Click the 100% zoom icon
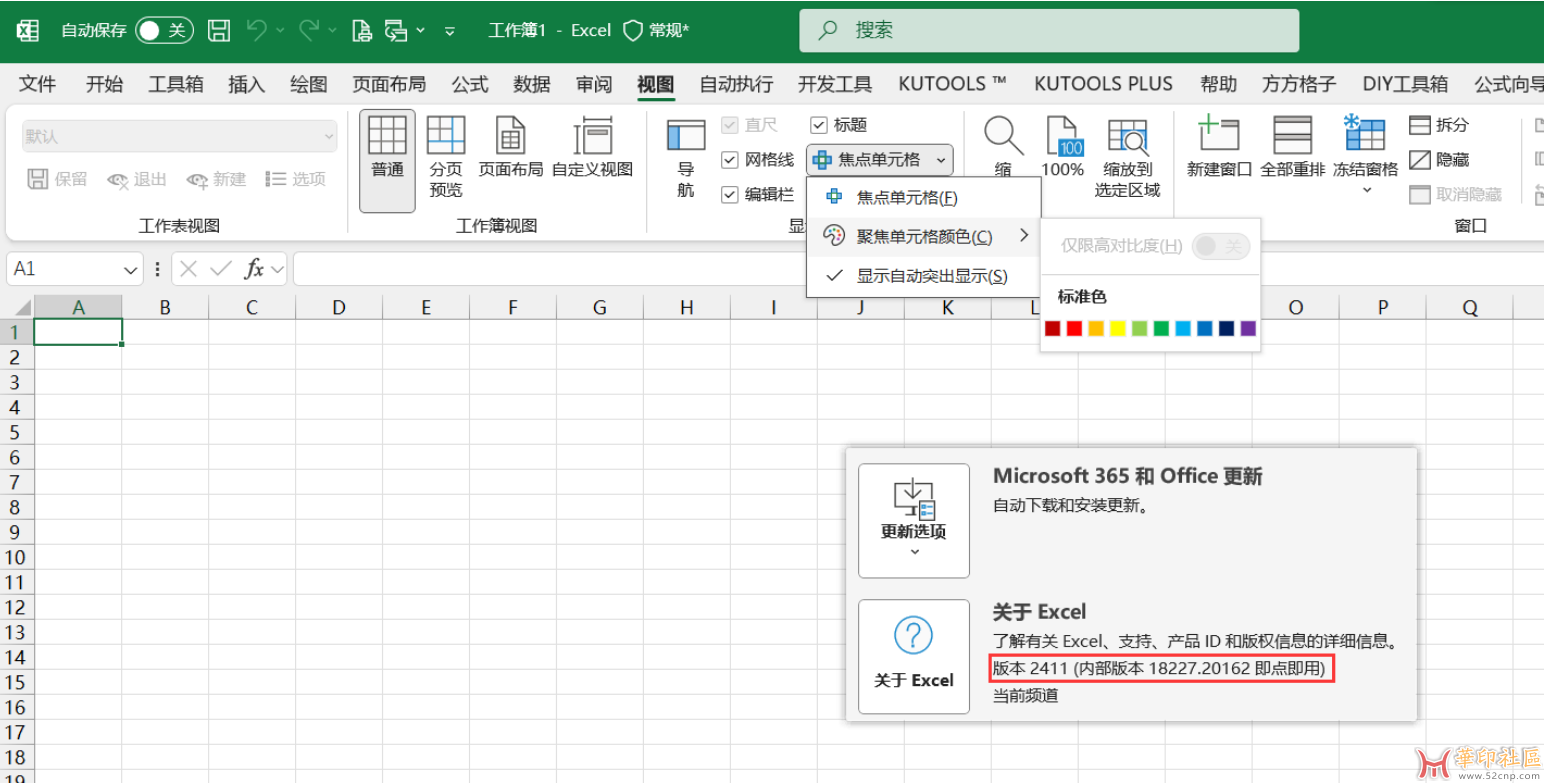 [x=1063, y=135]
